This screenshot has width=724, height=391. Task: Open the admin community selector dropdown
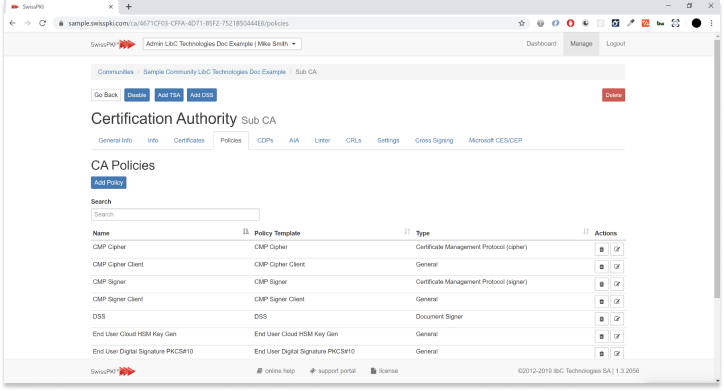pos(222,44)
